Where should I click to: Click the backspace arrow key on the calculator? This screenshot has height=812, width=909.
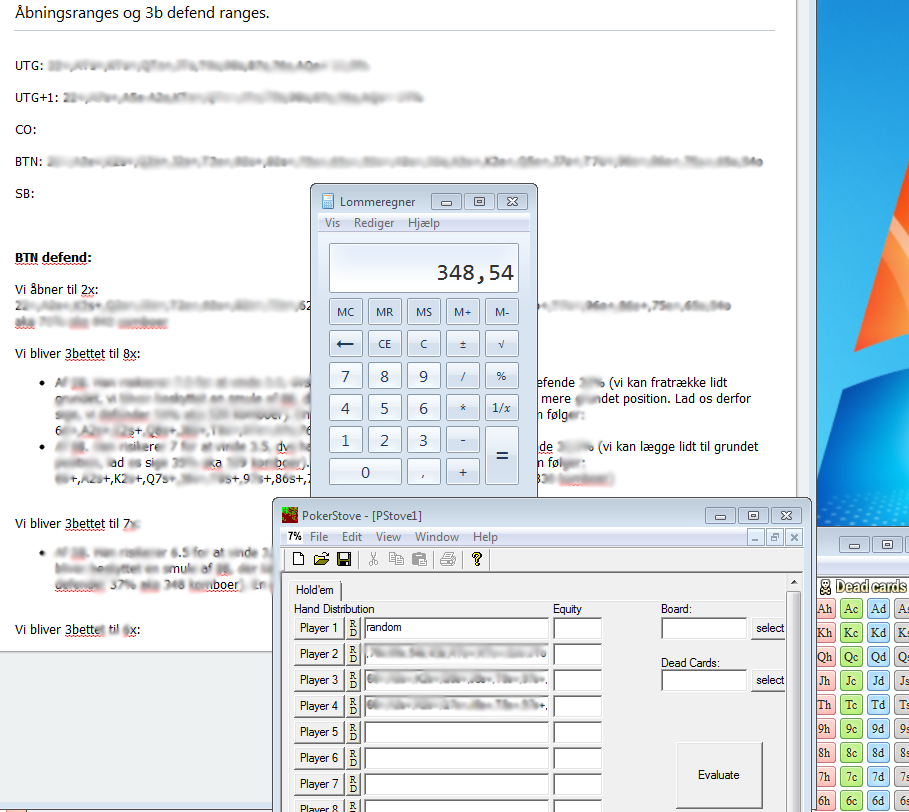(x=346, y=344)
